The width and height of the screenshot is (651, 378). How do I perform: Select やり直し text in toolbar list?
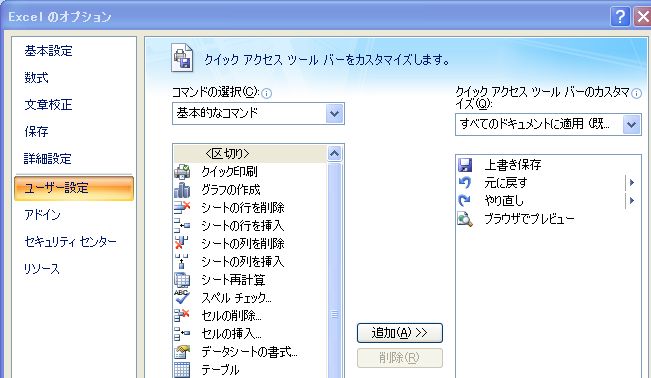pos(504,201)
